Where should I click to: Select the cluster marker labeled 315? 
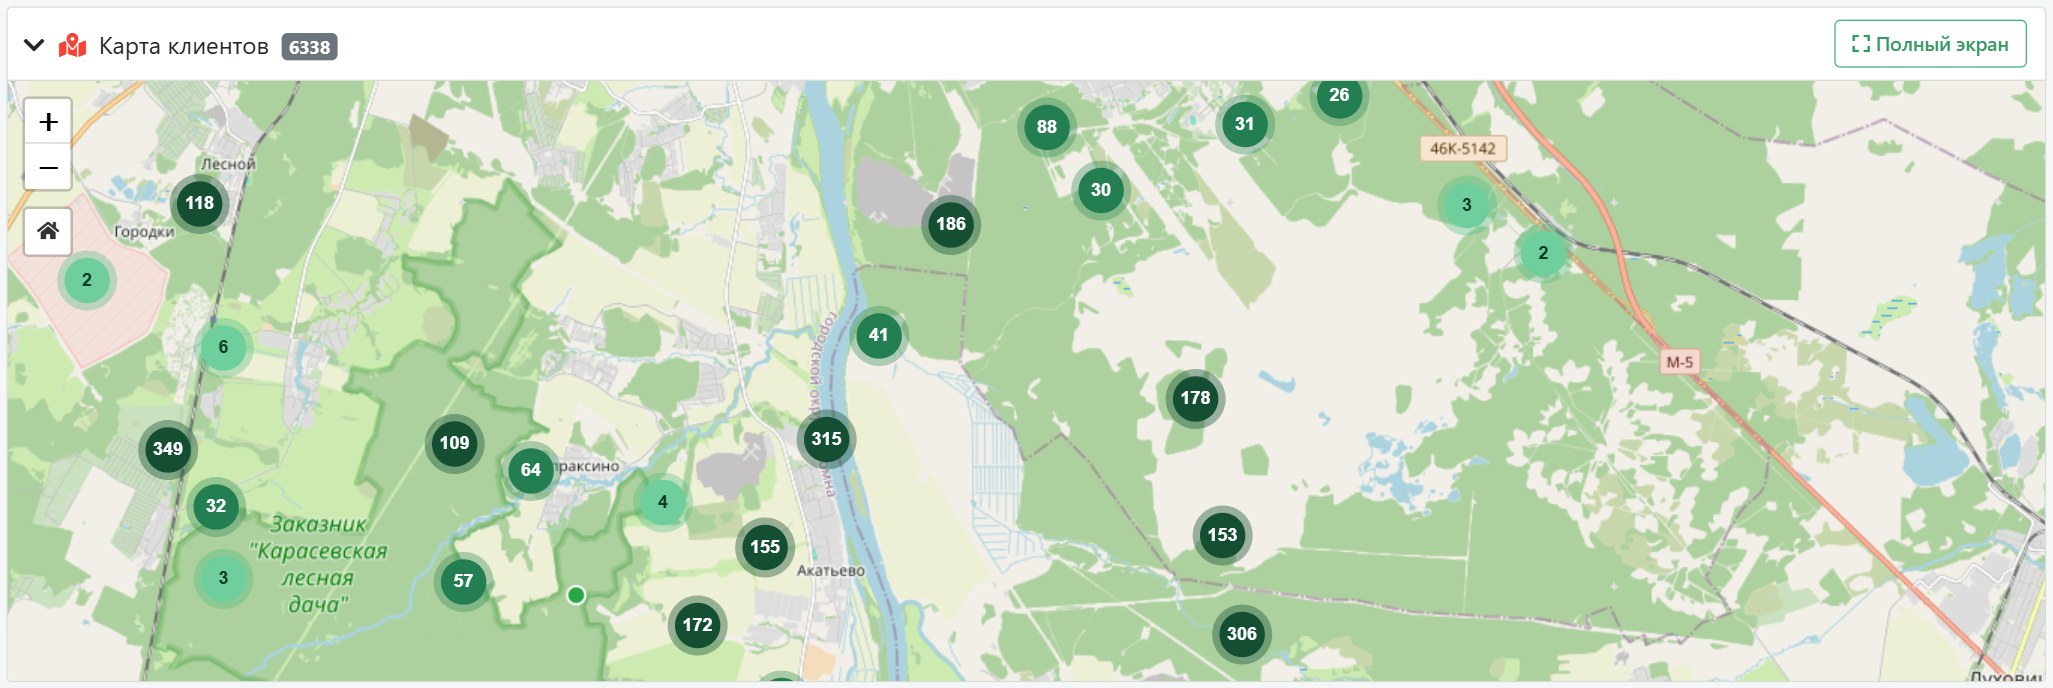826,439
